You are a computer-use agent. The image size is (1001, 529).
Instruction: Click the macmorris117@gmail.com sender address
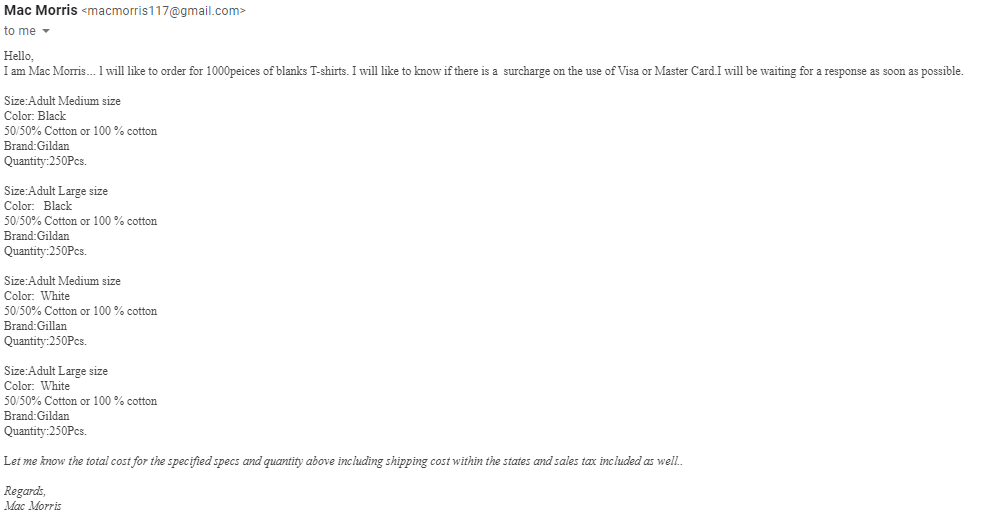point(163,11)
